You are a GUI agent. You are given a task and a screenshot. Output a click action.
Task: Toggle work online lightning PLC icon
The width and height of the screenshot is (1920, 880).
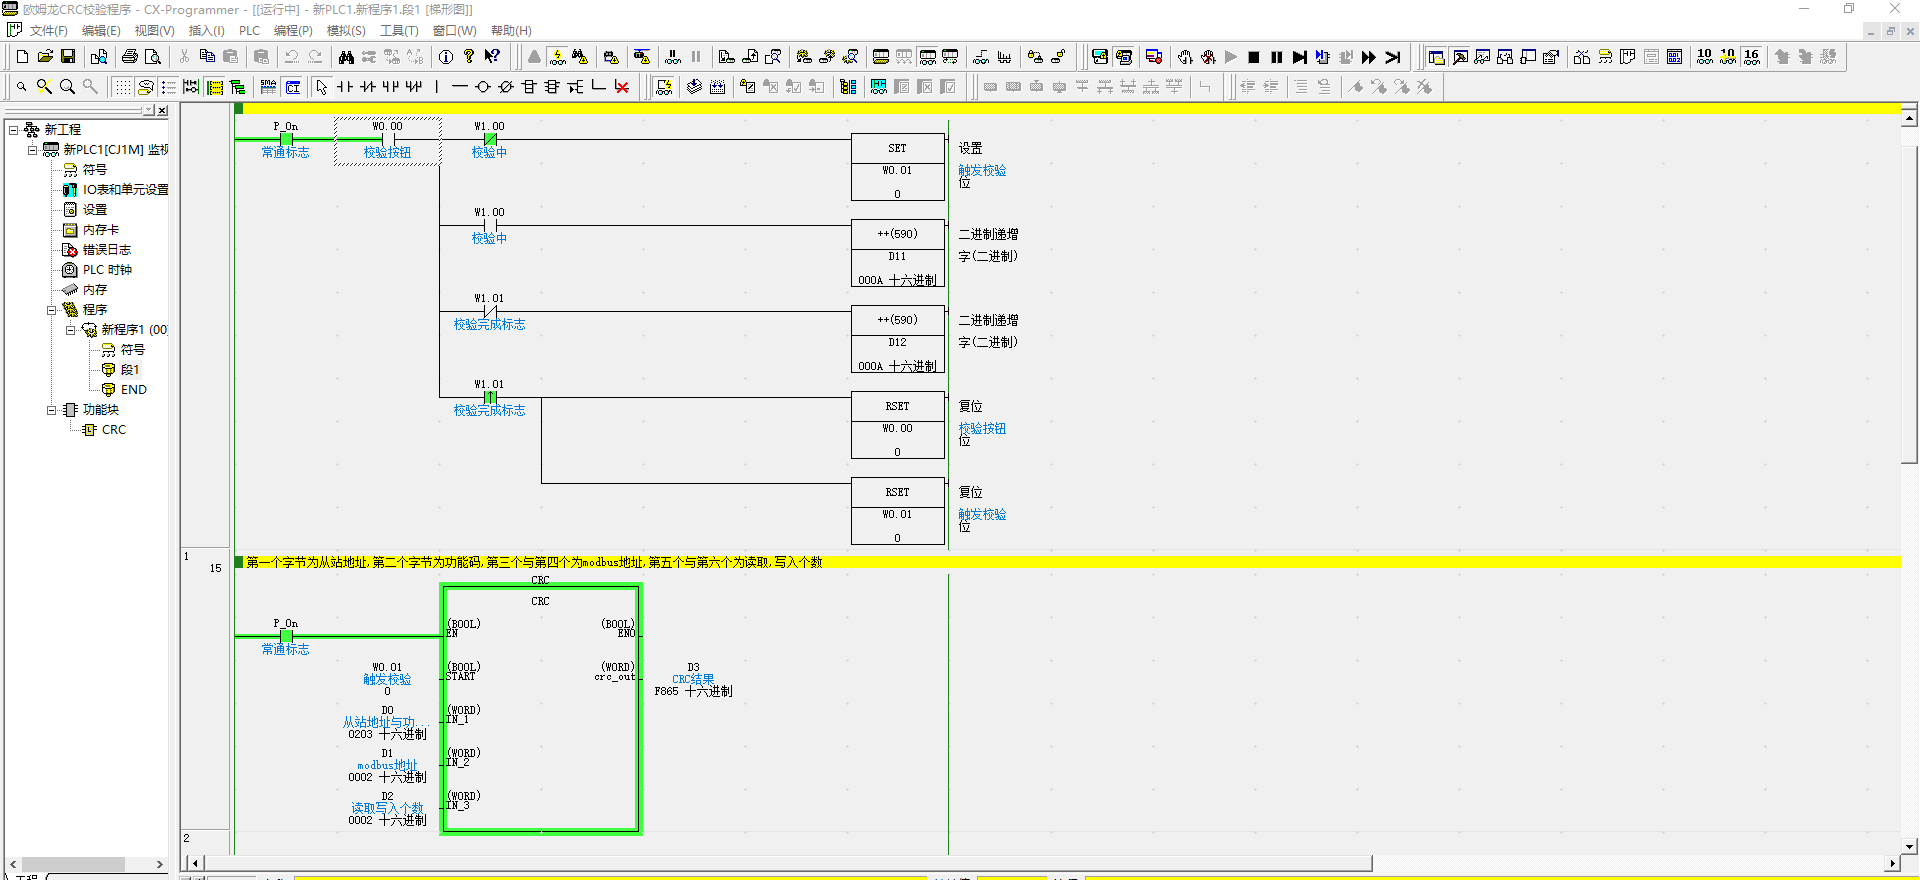[558, 57]
